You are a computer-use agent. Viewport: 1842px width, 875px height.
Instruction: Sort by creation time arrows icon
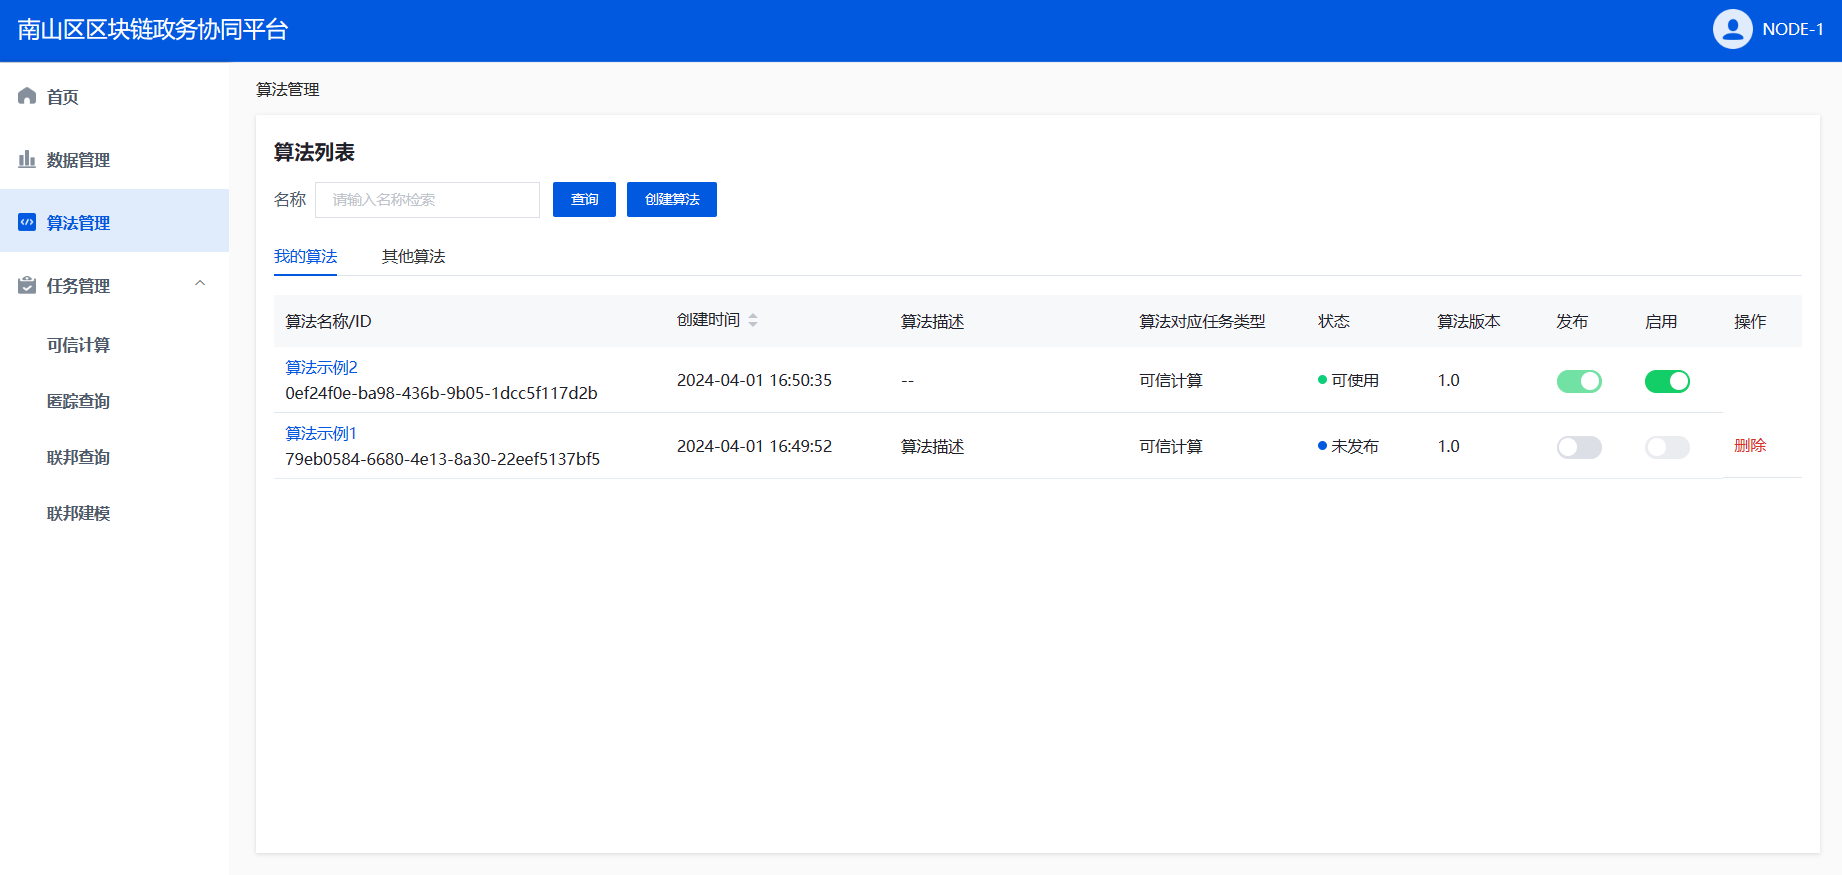tap(753, 320)
